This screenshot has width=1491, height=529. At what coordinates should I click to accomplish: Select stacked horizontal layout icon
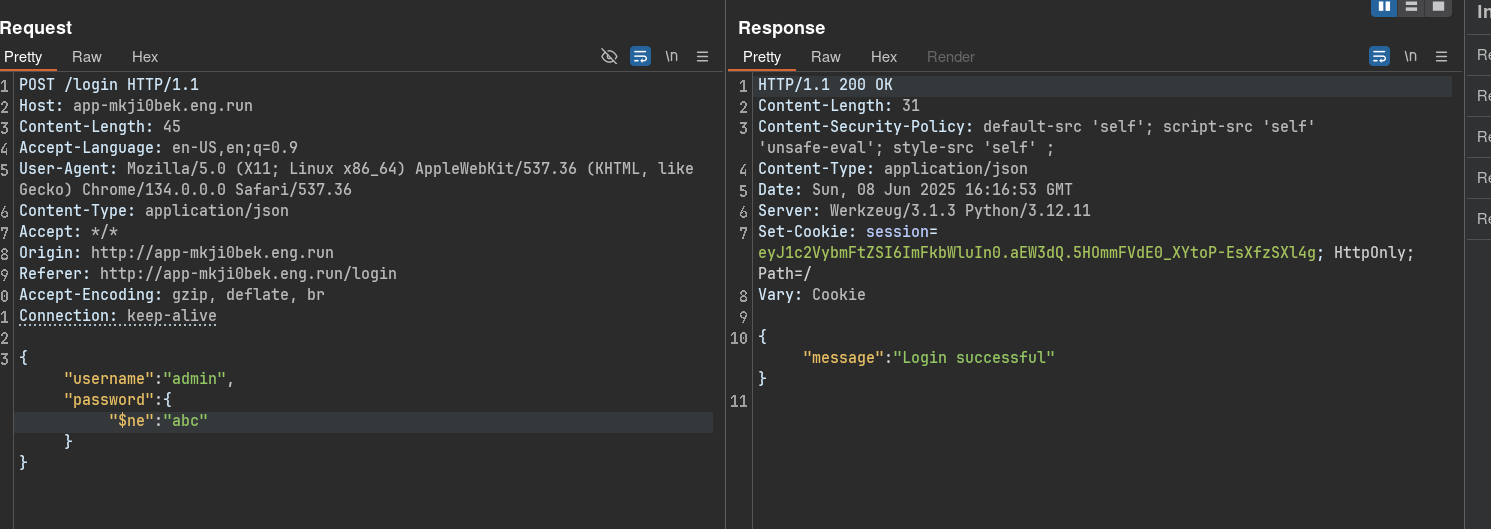[1411, 7]
